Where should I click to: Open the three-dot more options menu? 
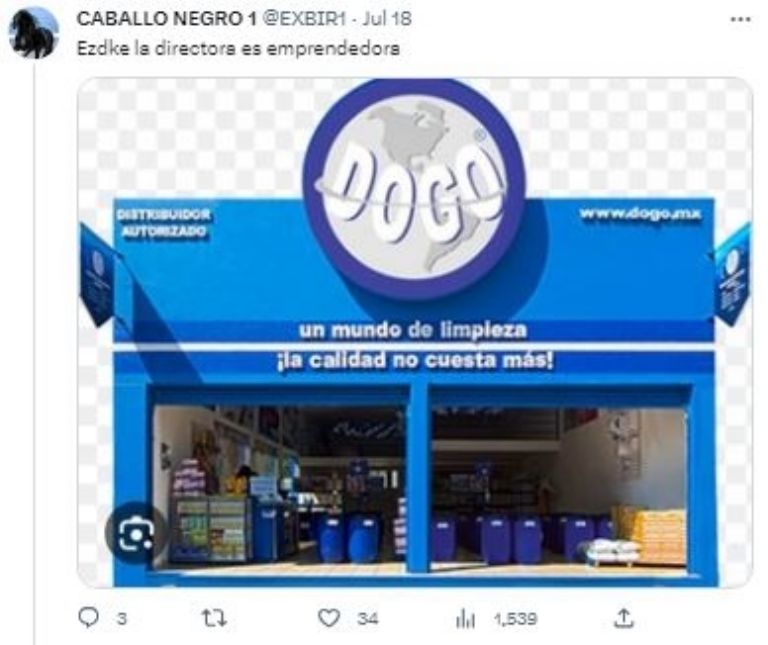click(740, 20)
